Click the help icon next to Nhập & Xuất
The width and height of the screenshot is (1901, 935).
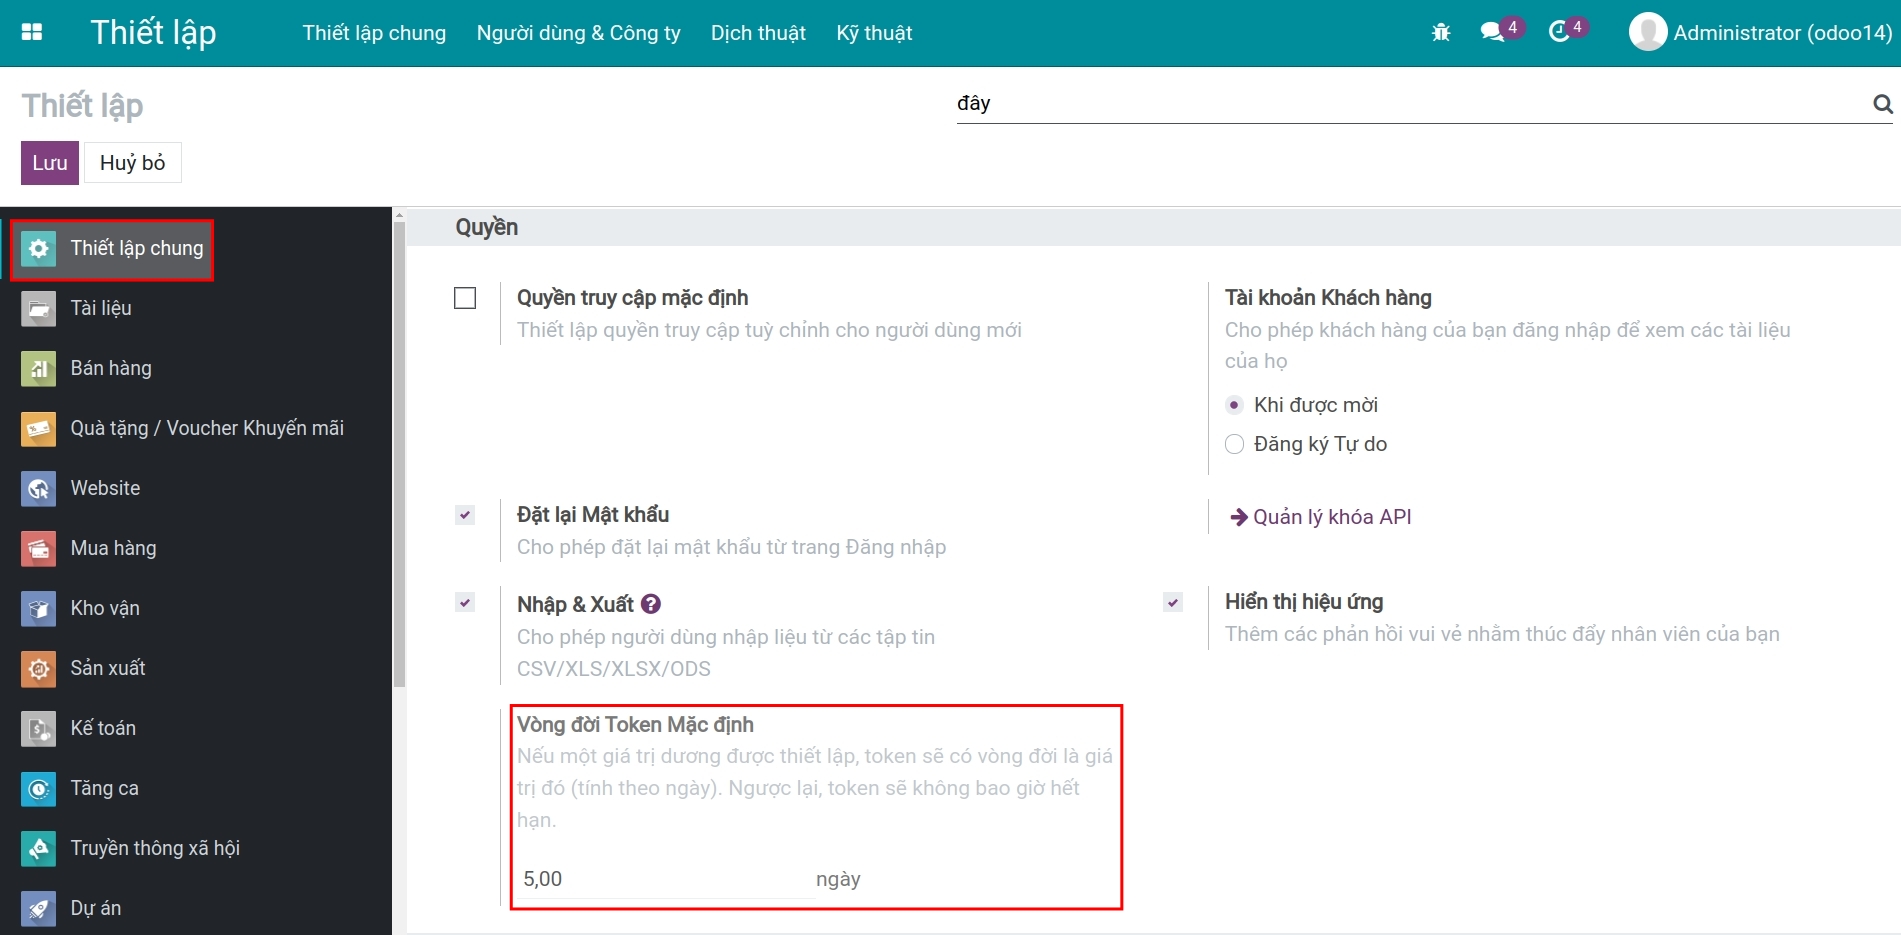[x=651, y=603]
